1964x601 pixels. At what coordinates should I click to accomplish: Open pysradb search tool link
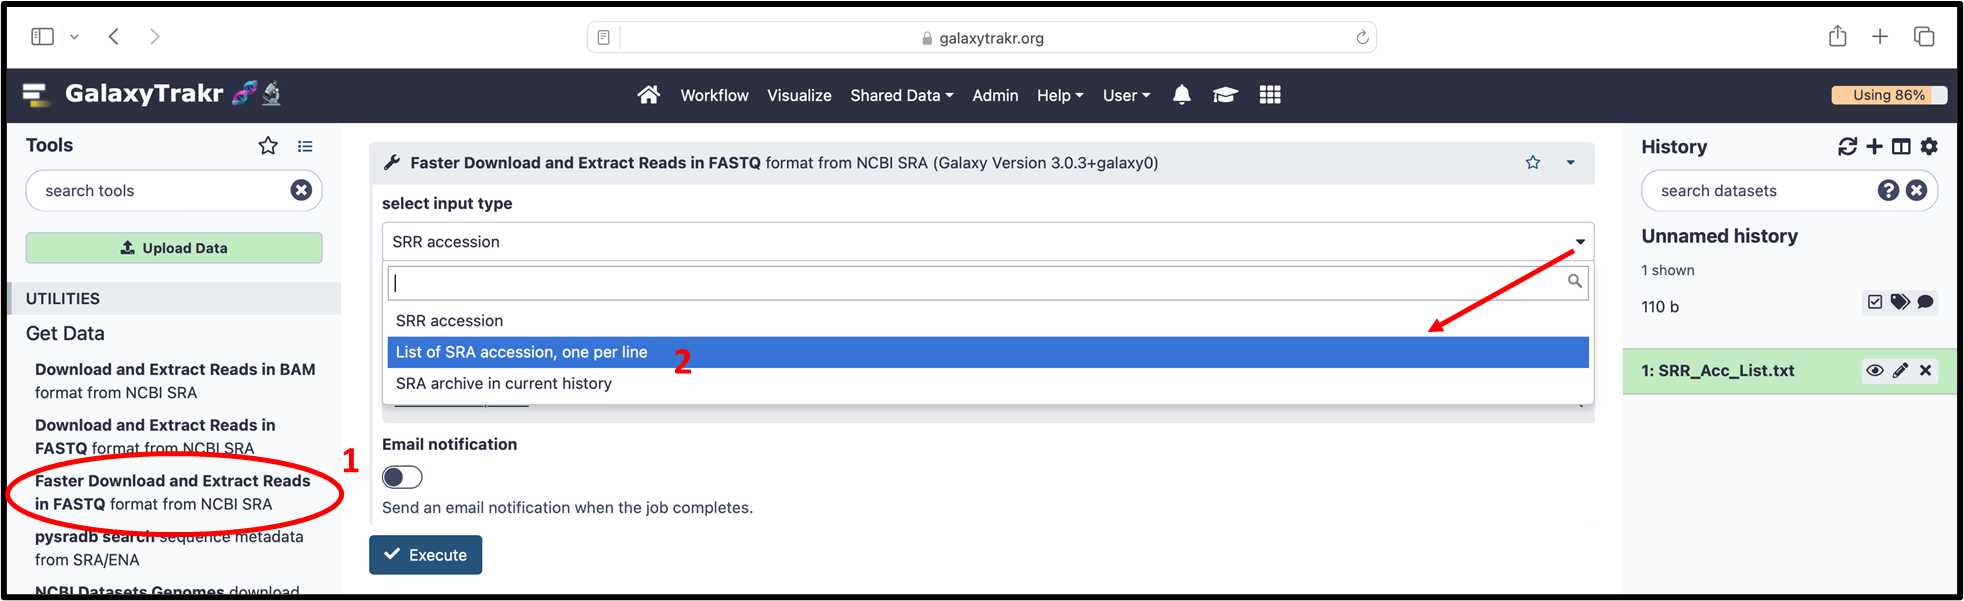[x=169, y=548]
